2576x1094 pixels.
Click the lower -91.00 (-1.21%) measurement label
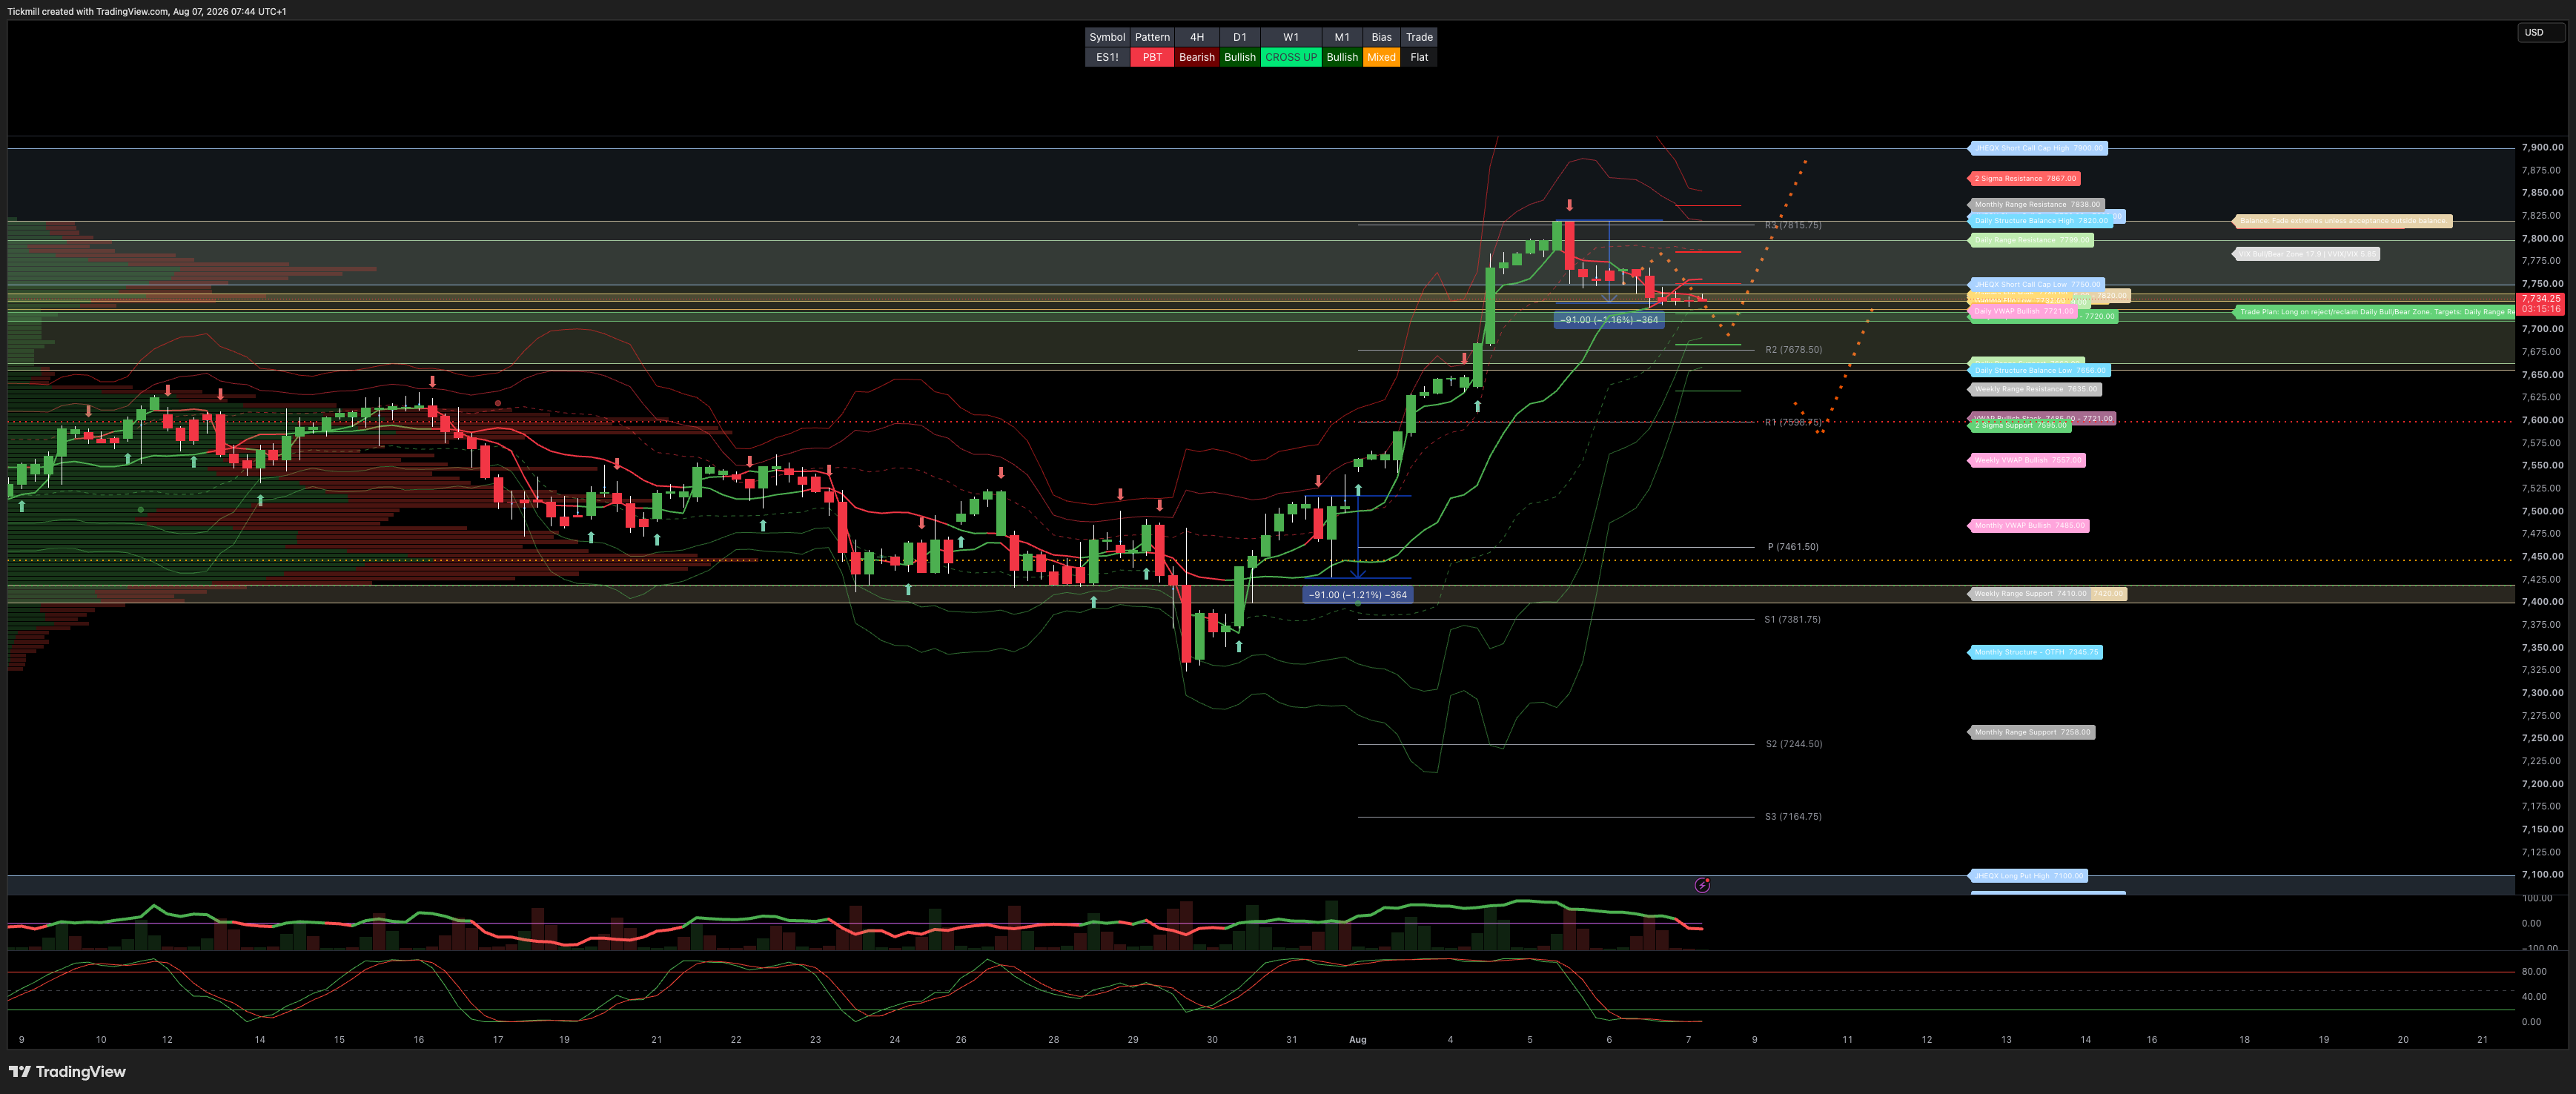(1357, 595)
